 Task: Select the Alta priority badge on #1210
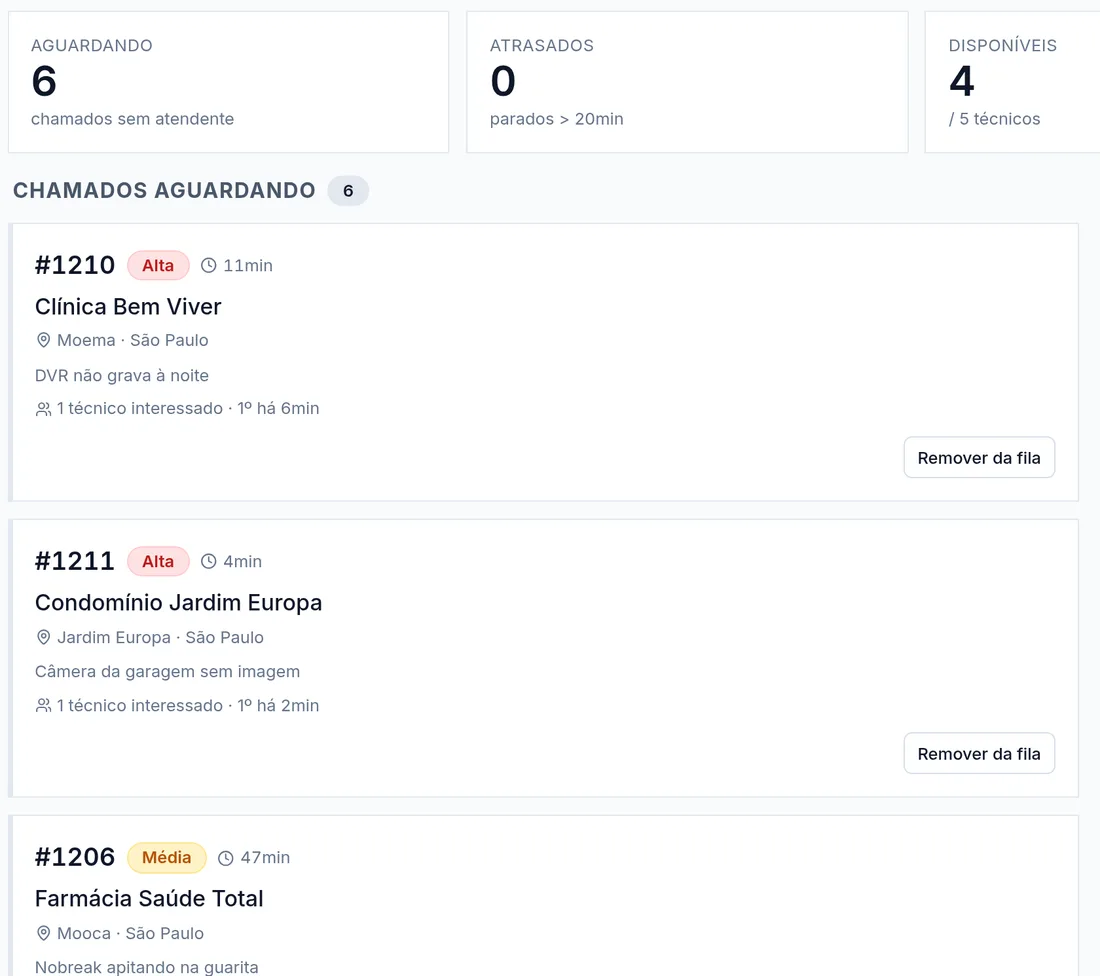[158, 265]
